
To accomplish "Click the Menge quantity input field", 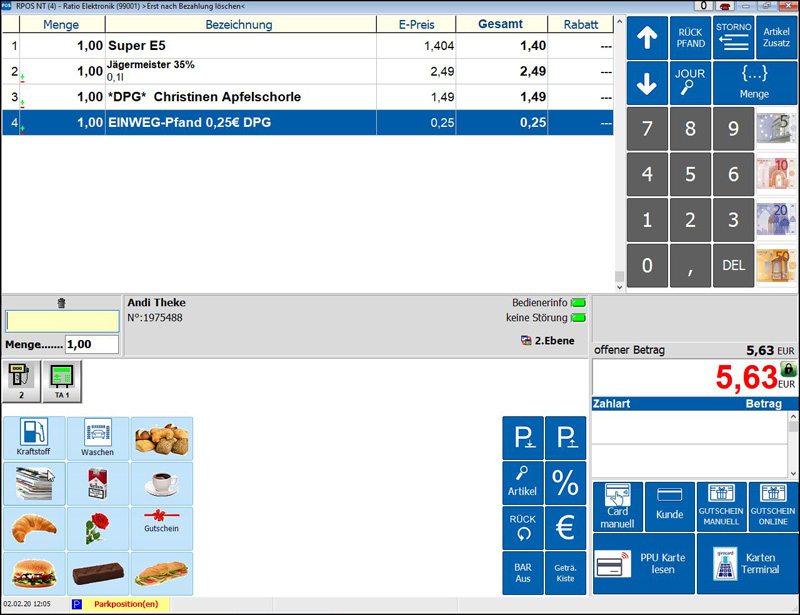I will [91, 344].
